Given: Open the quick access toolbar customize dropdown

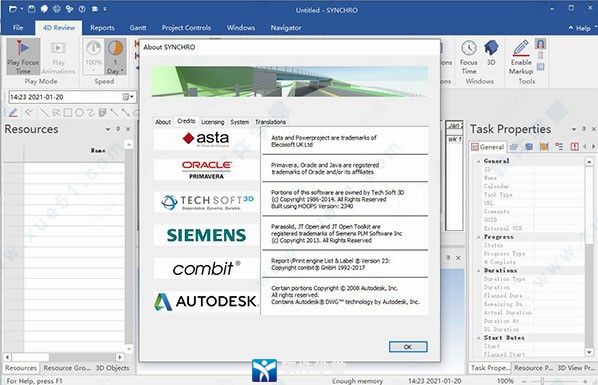Looking at the screenshot, I should tap(105, 9).
